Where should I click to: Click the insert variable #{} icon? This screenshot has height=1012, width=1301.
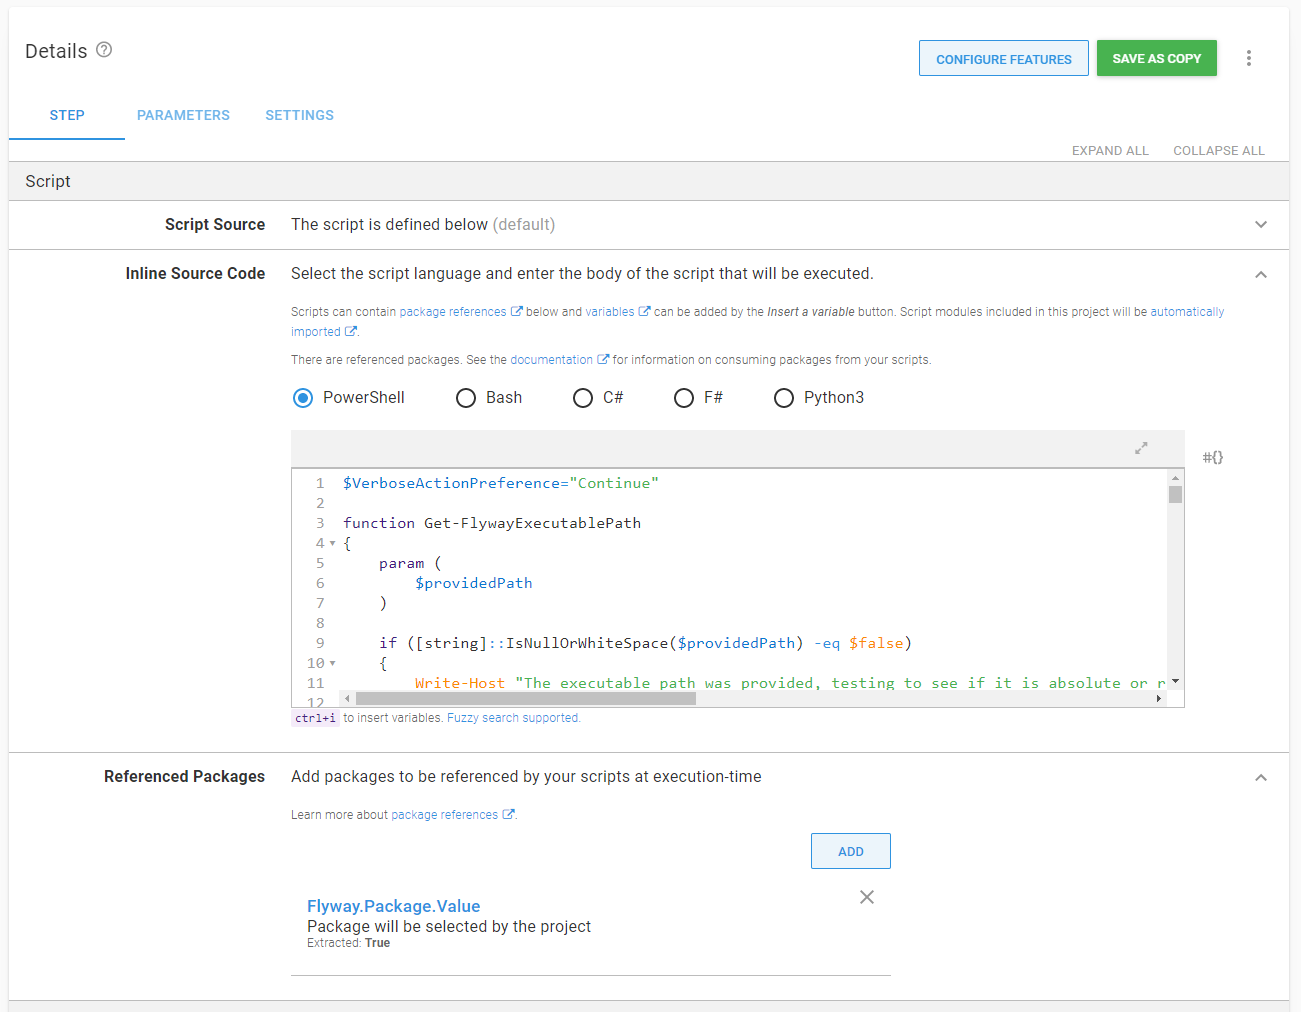click(1212, 456)
